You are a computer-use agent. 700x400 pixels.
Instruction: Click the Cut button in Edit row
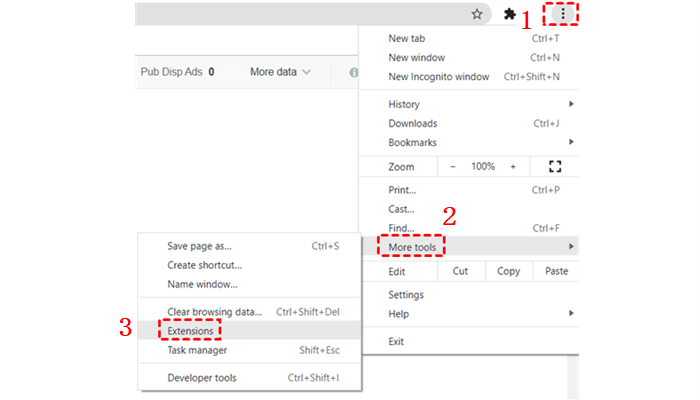pos(460,271)
